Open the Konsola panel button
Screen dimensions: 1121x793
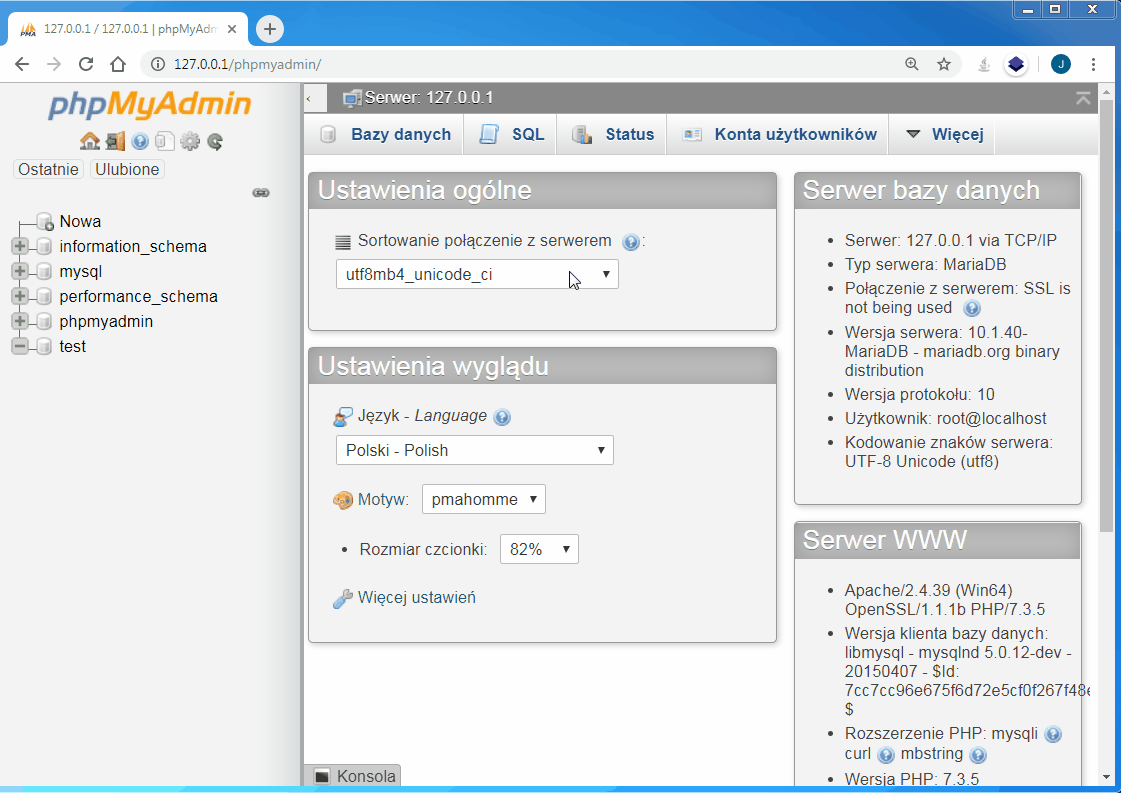coord(353,777)
